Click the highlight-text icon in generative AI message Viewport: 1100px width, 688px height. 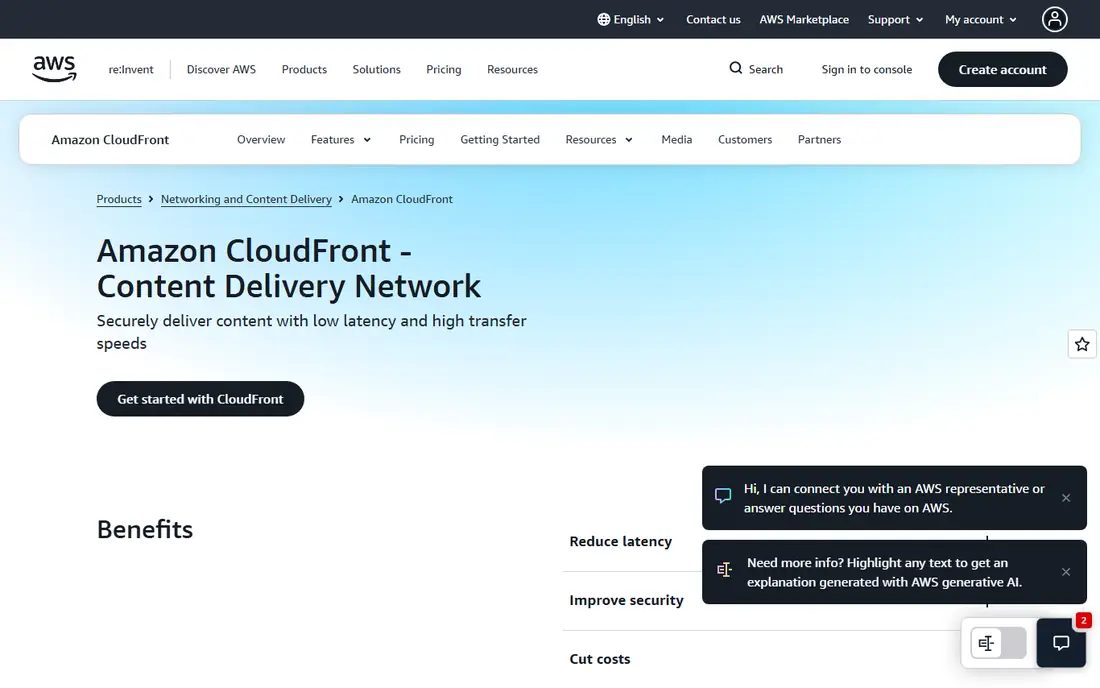coord(724,570)
